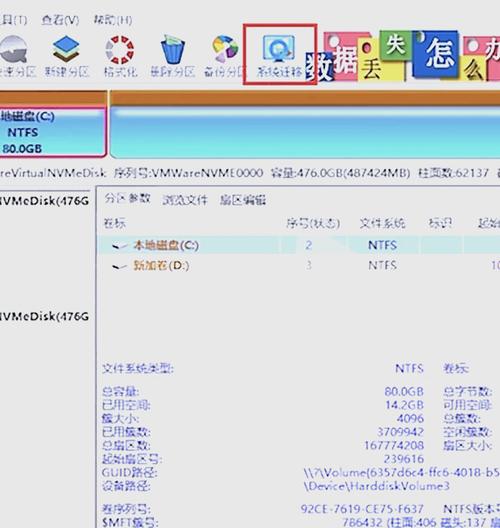Click NTFS cell in the 本地磁盘(C:) row

[x=382, y=245]
